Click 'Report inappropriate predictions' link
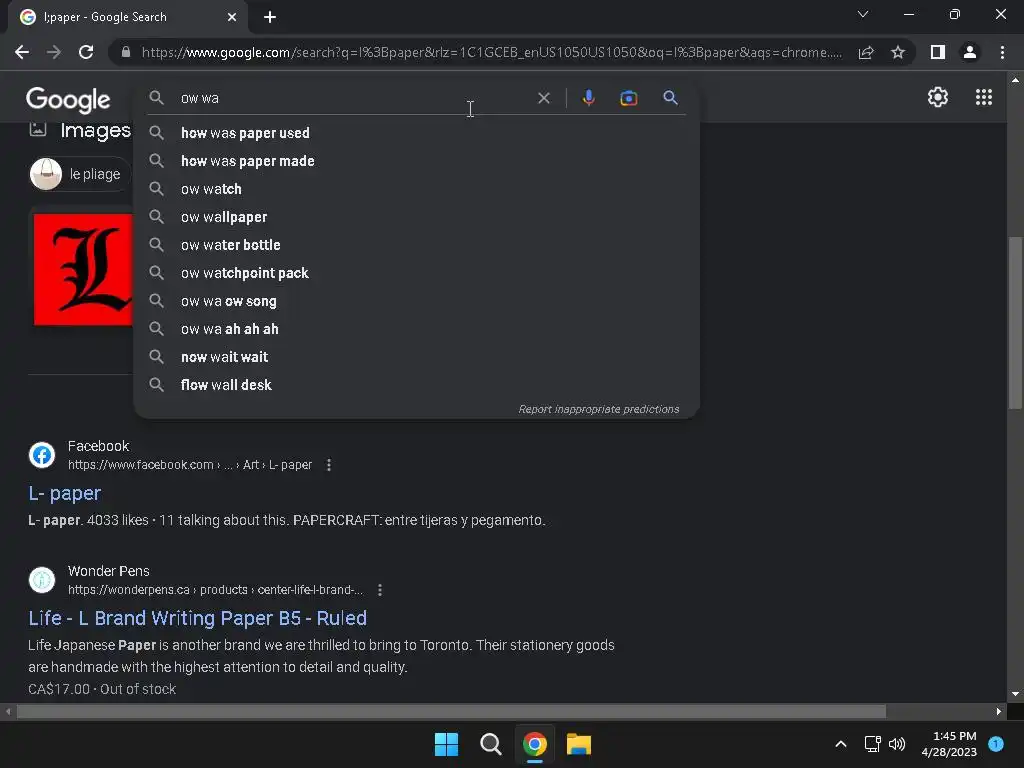The height and width of the screenshot is (768, 1024). pos(598,409)
